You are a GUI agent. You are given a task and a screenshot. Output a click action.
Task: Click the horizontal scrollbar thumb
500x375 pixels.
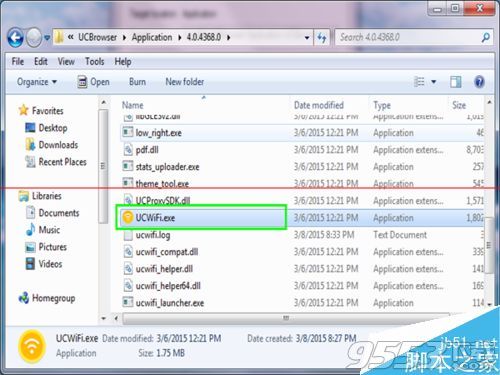(286, 318)
